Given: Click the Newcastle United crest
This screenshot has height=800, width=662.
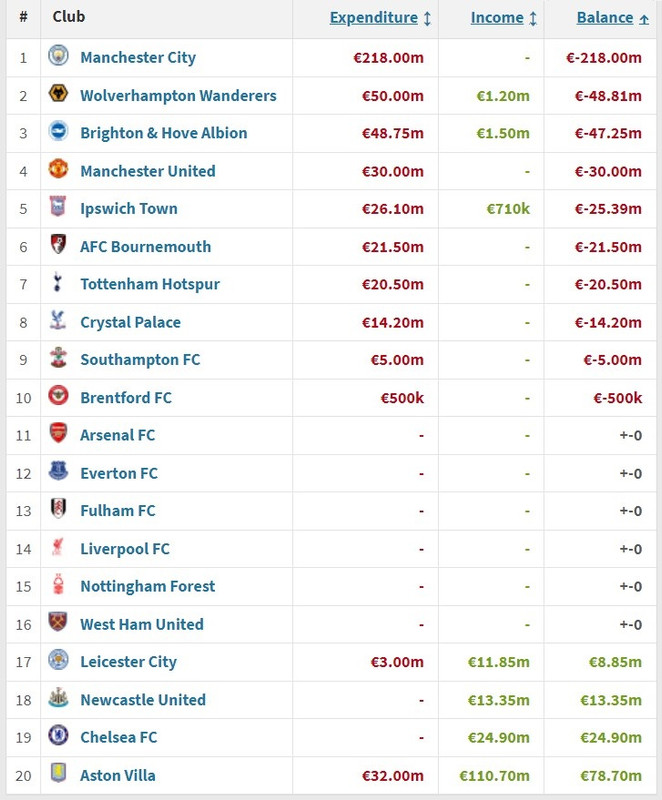Looking at the screenshot, I should pyautogui.click(x=58, y=697).
